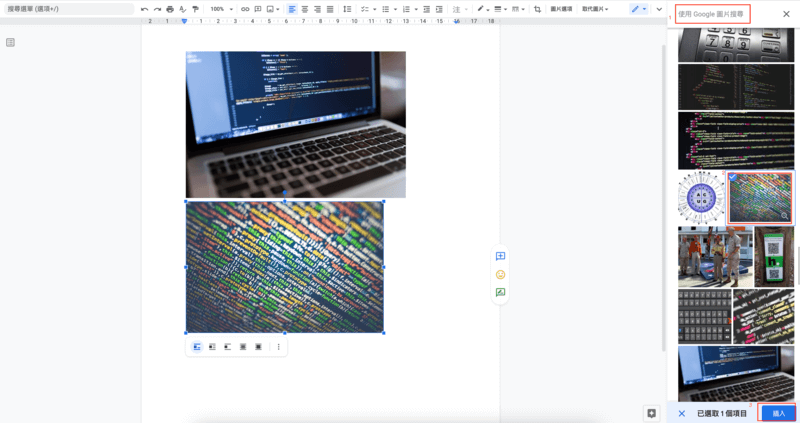Open border color pen dropdown

(483, 9)
